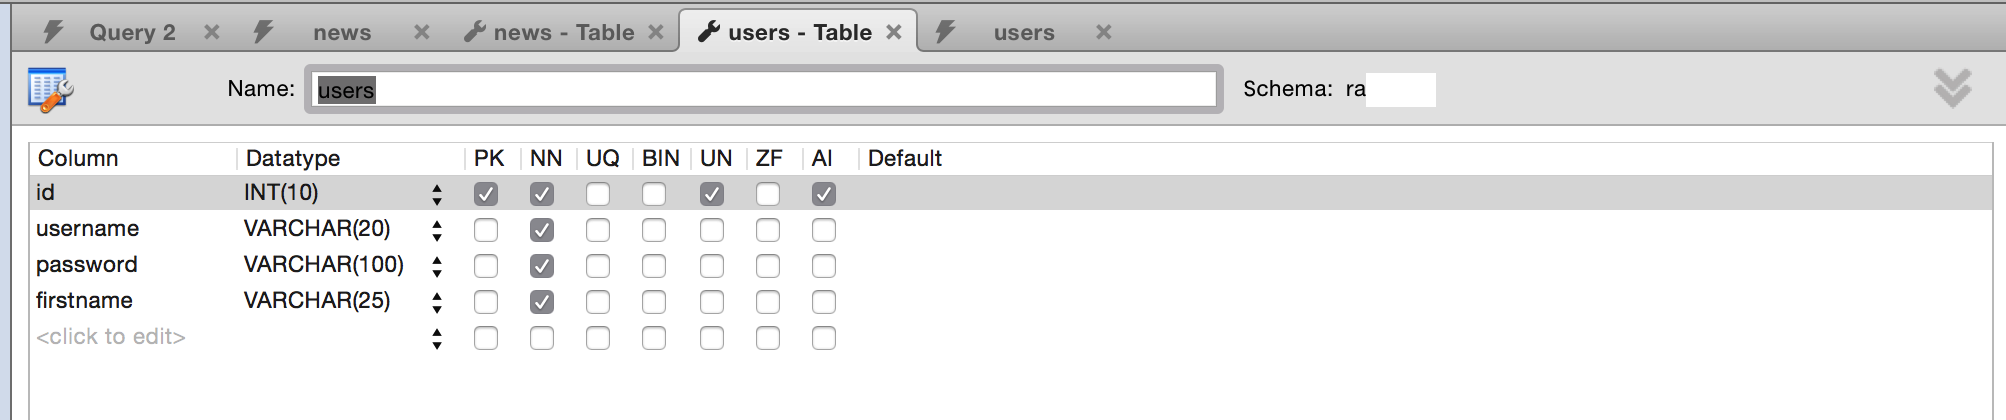Switch to the Query 2 tab
This screenshot has height=420, width=2006.
click(132, 32)
